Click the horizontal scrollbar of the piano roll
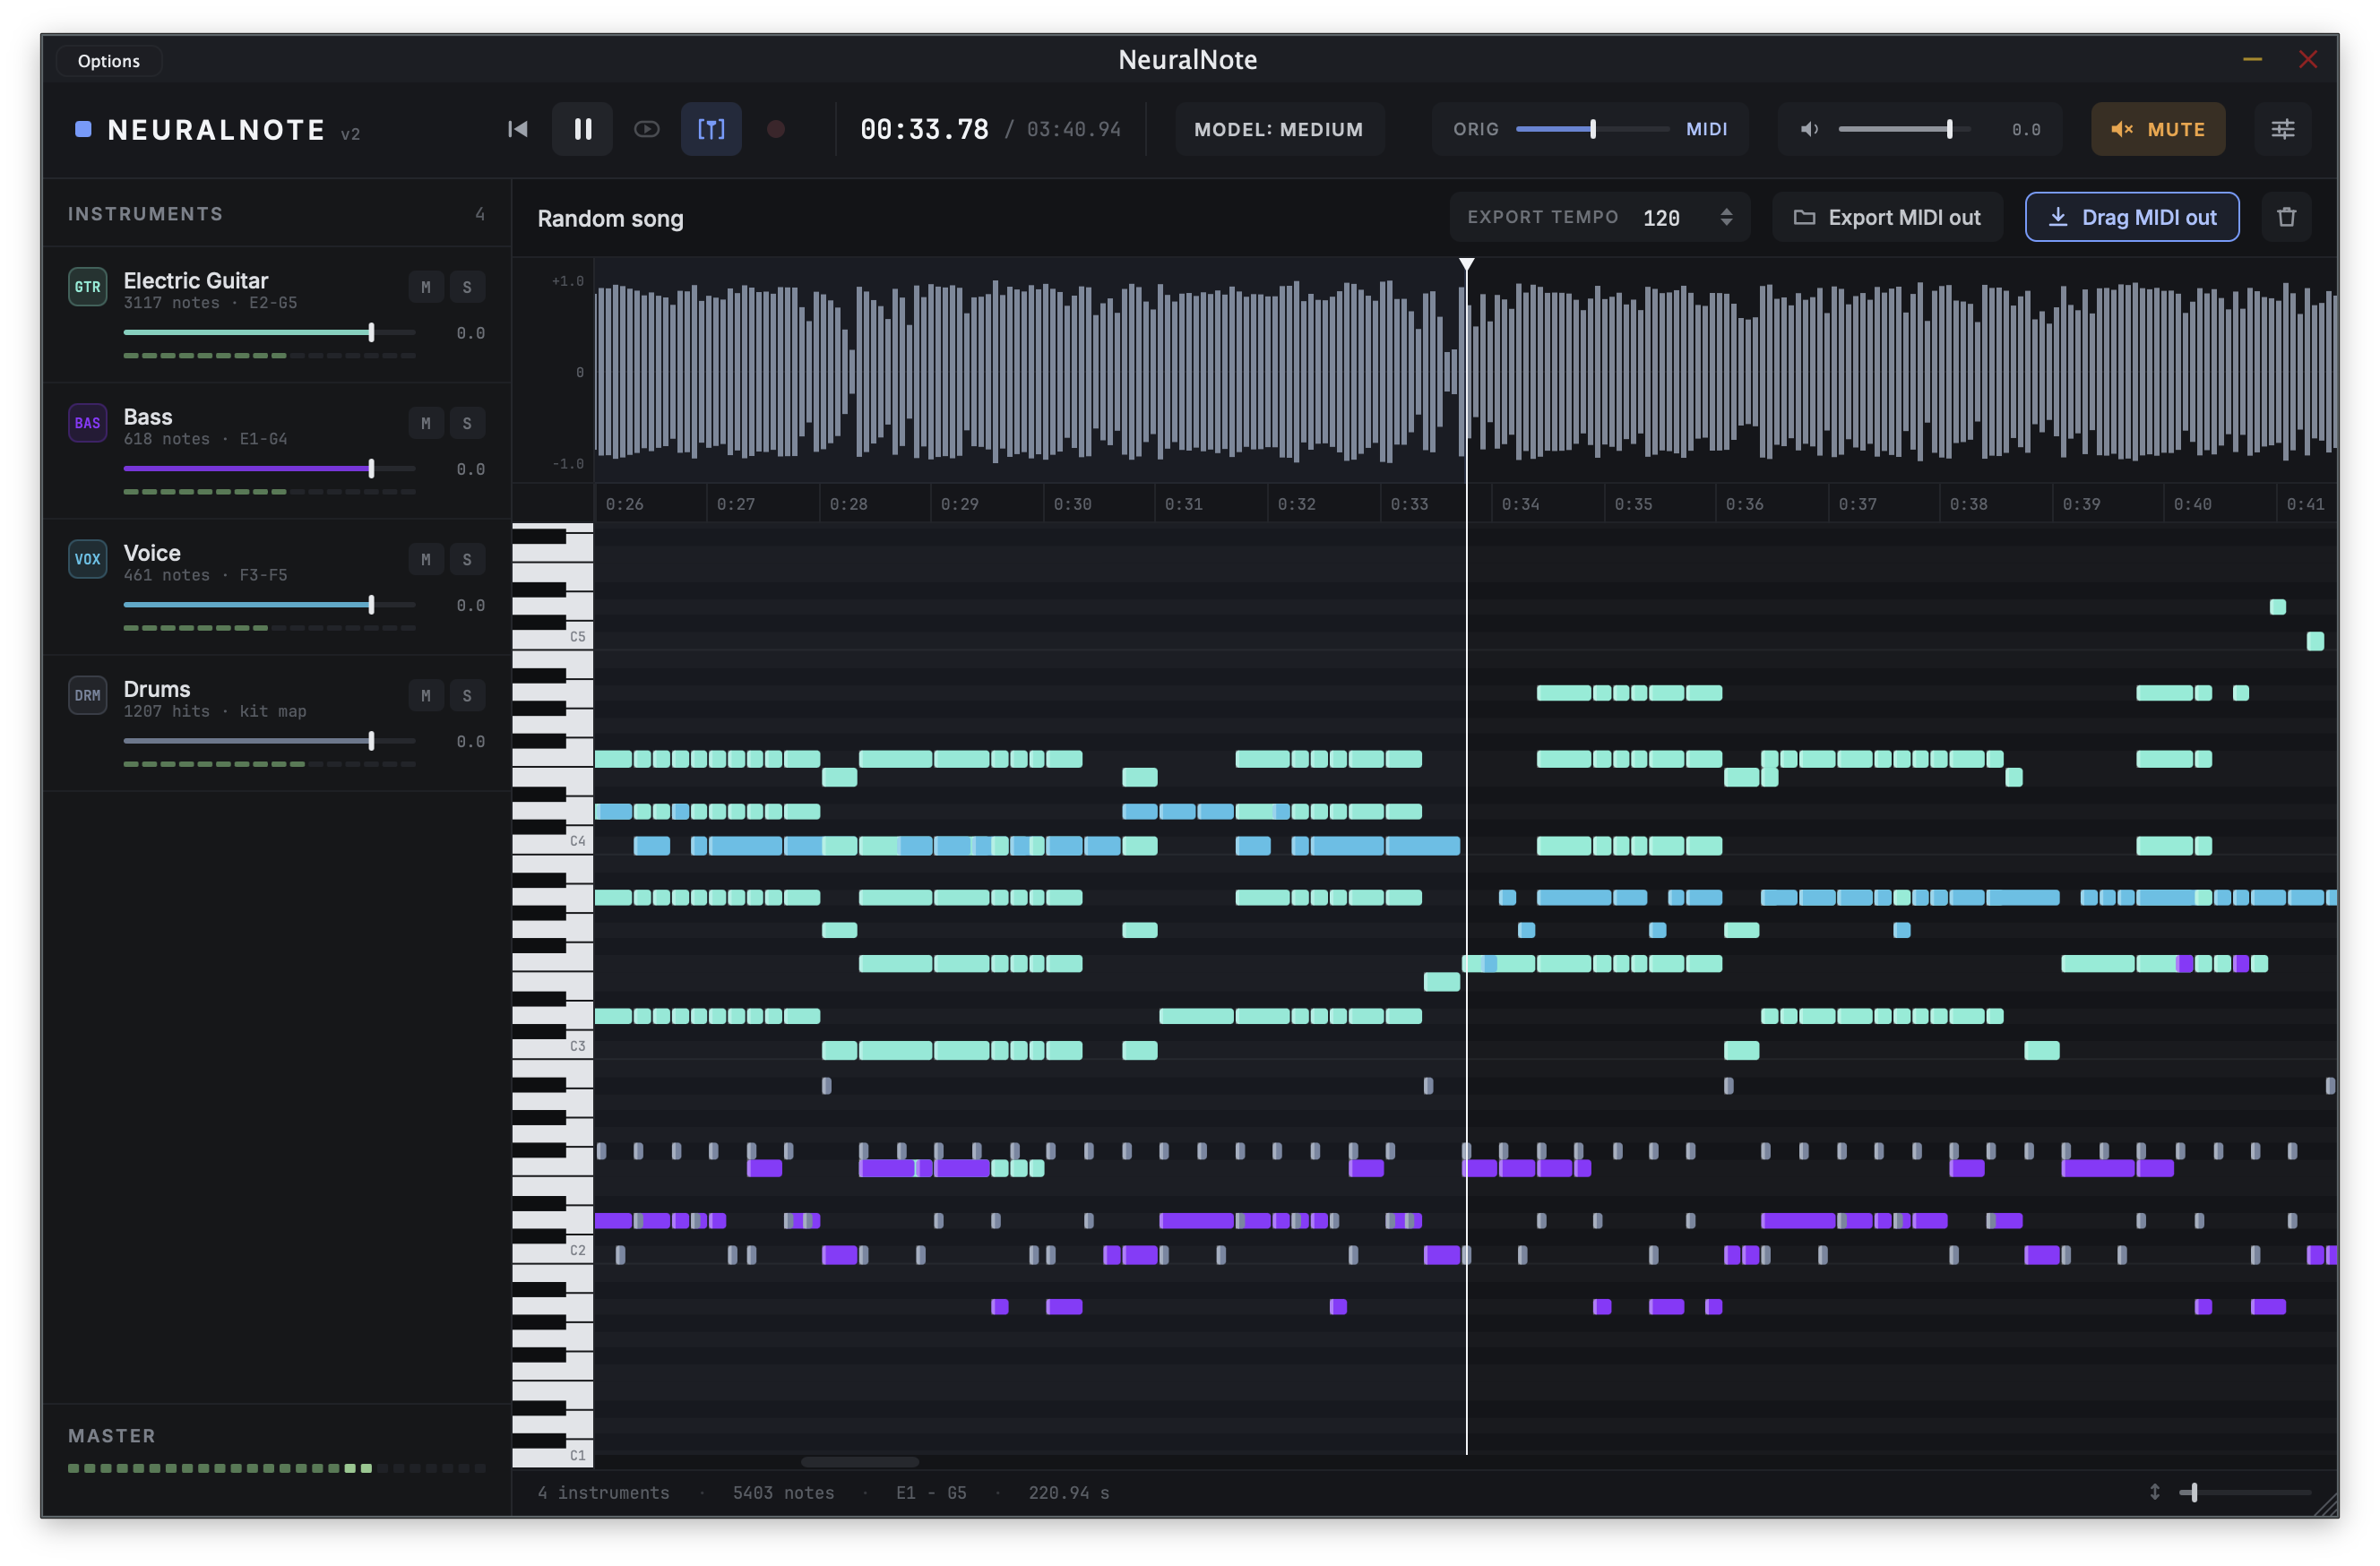 (x=860, y=1462)
